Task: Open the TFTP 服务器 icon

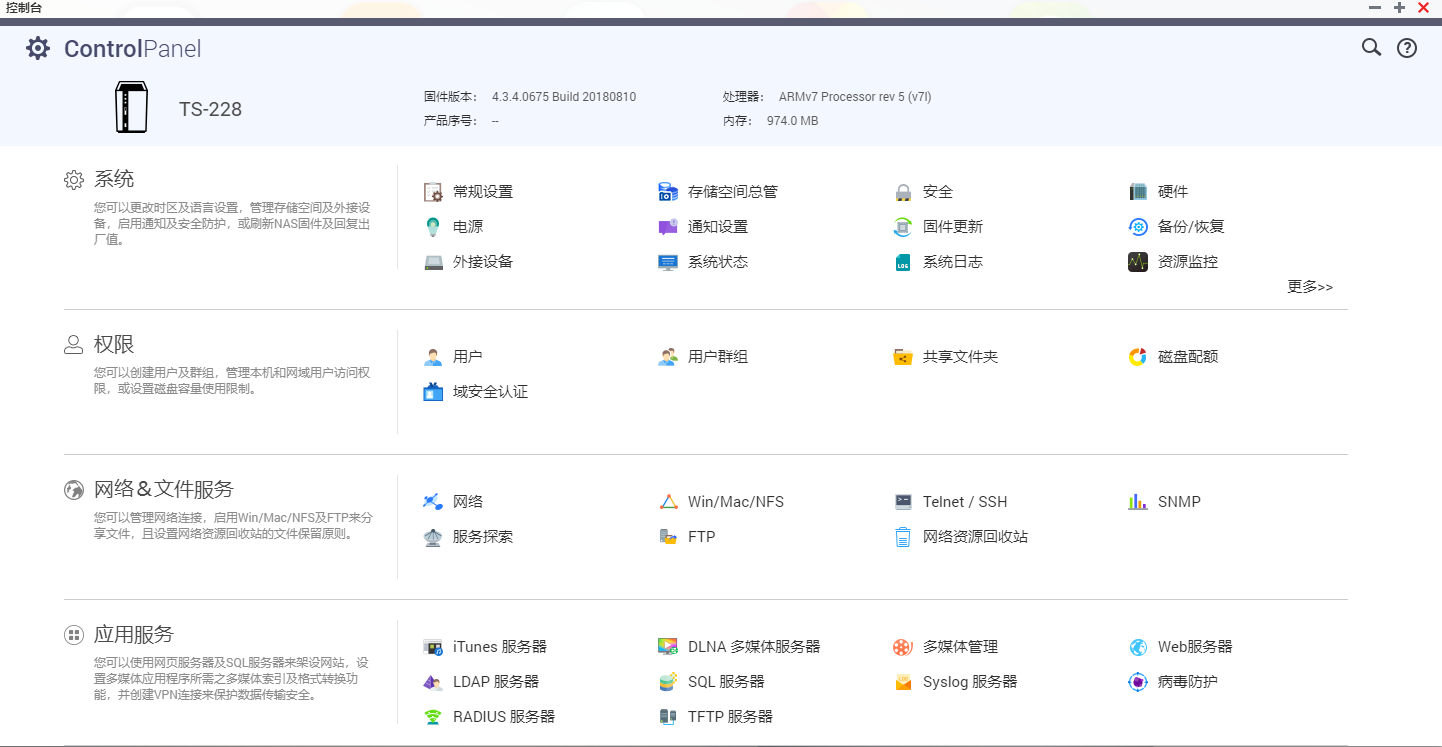Action: click(668, 717)
